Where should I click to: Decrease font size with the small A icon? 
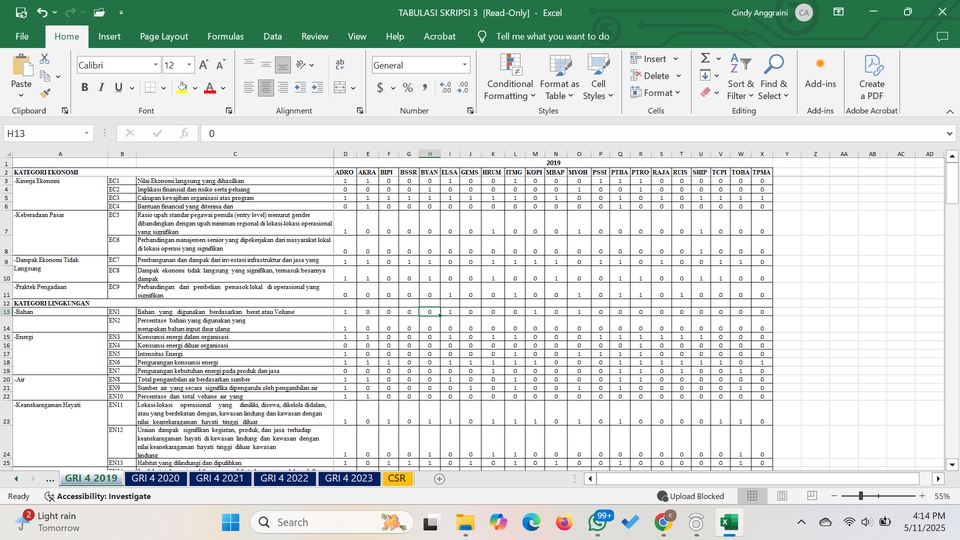click(220, 65)
